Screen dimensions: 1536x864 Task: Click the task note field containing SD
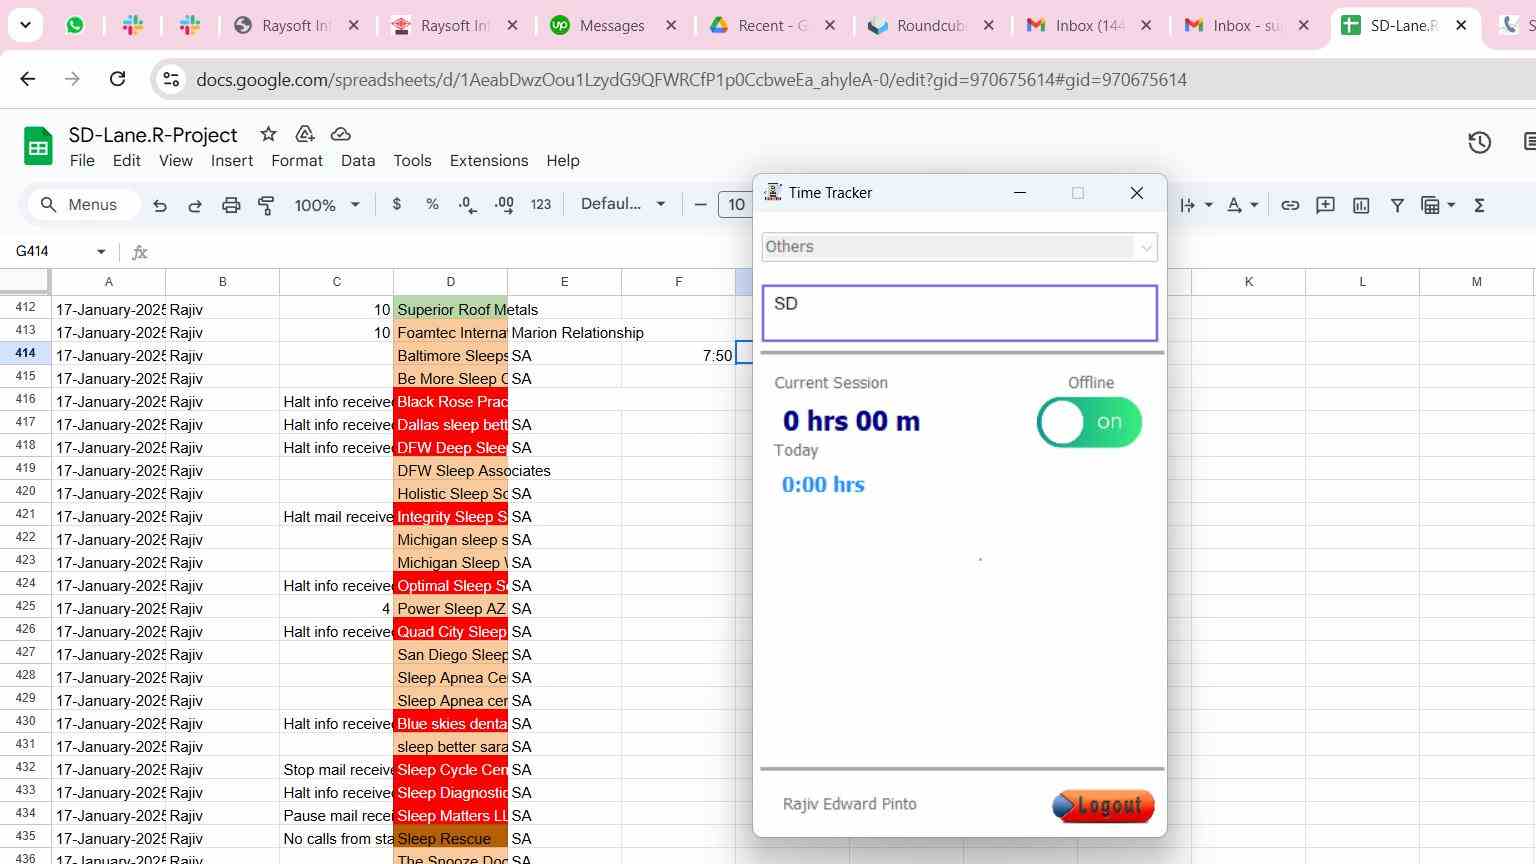[x=960, y=313]
